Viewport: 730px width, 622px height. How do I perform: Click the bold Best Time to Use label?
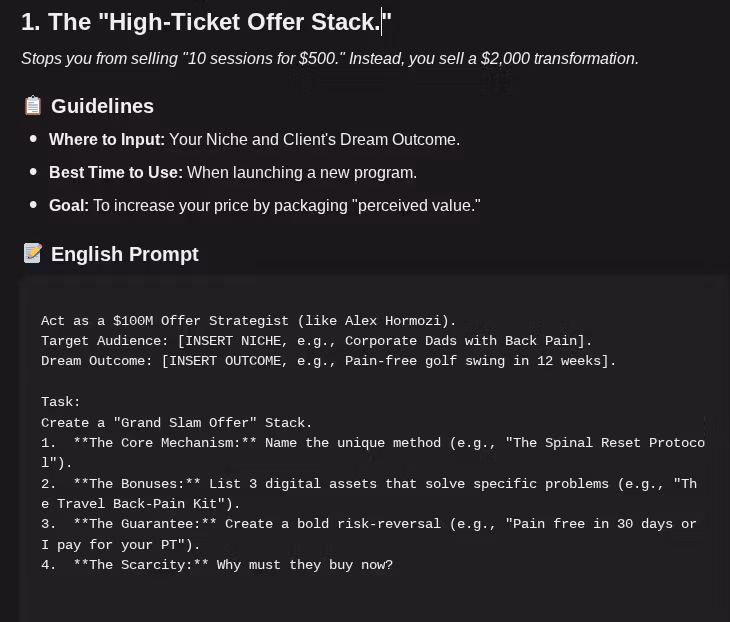(115, 173)
